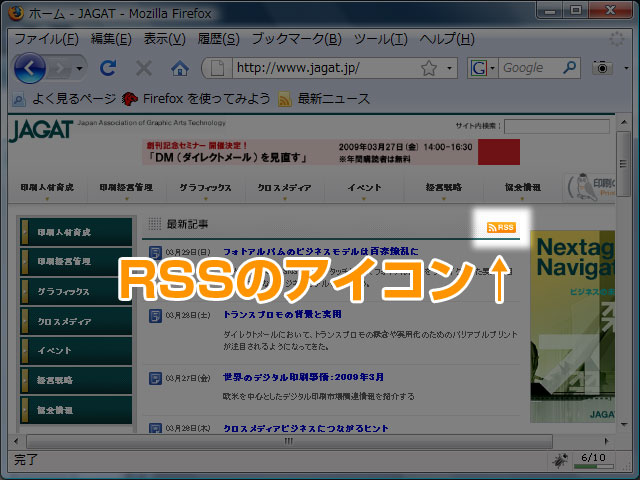640x480 pixels.
Task: Bookmark this page with the star icon
Action: (x=429, y=68)
